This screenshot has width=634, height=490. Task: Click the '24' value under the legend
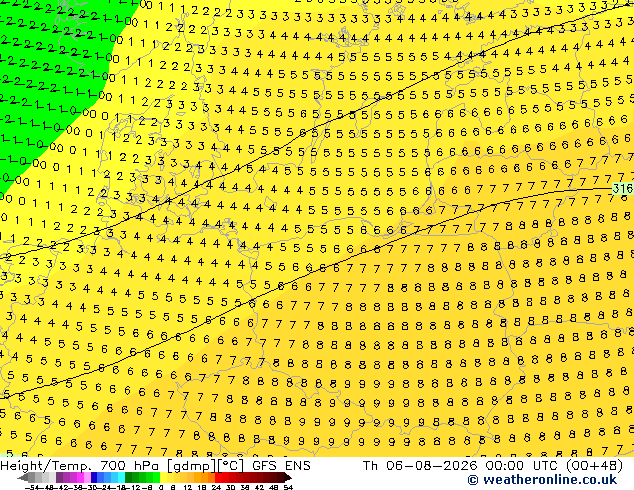216,488
